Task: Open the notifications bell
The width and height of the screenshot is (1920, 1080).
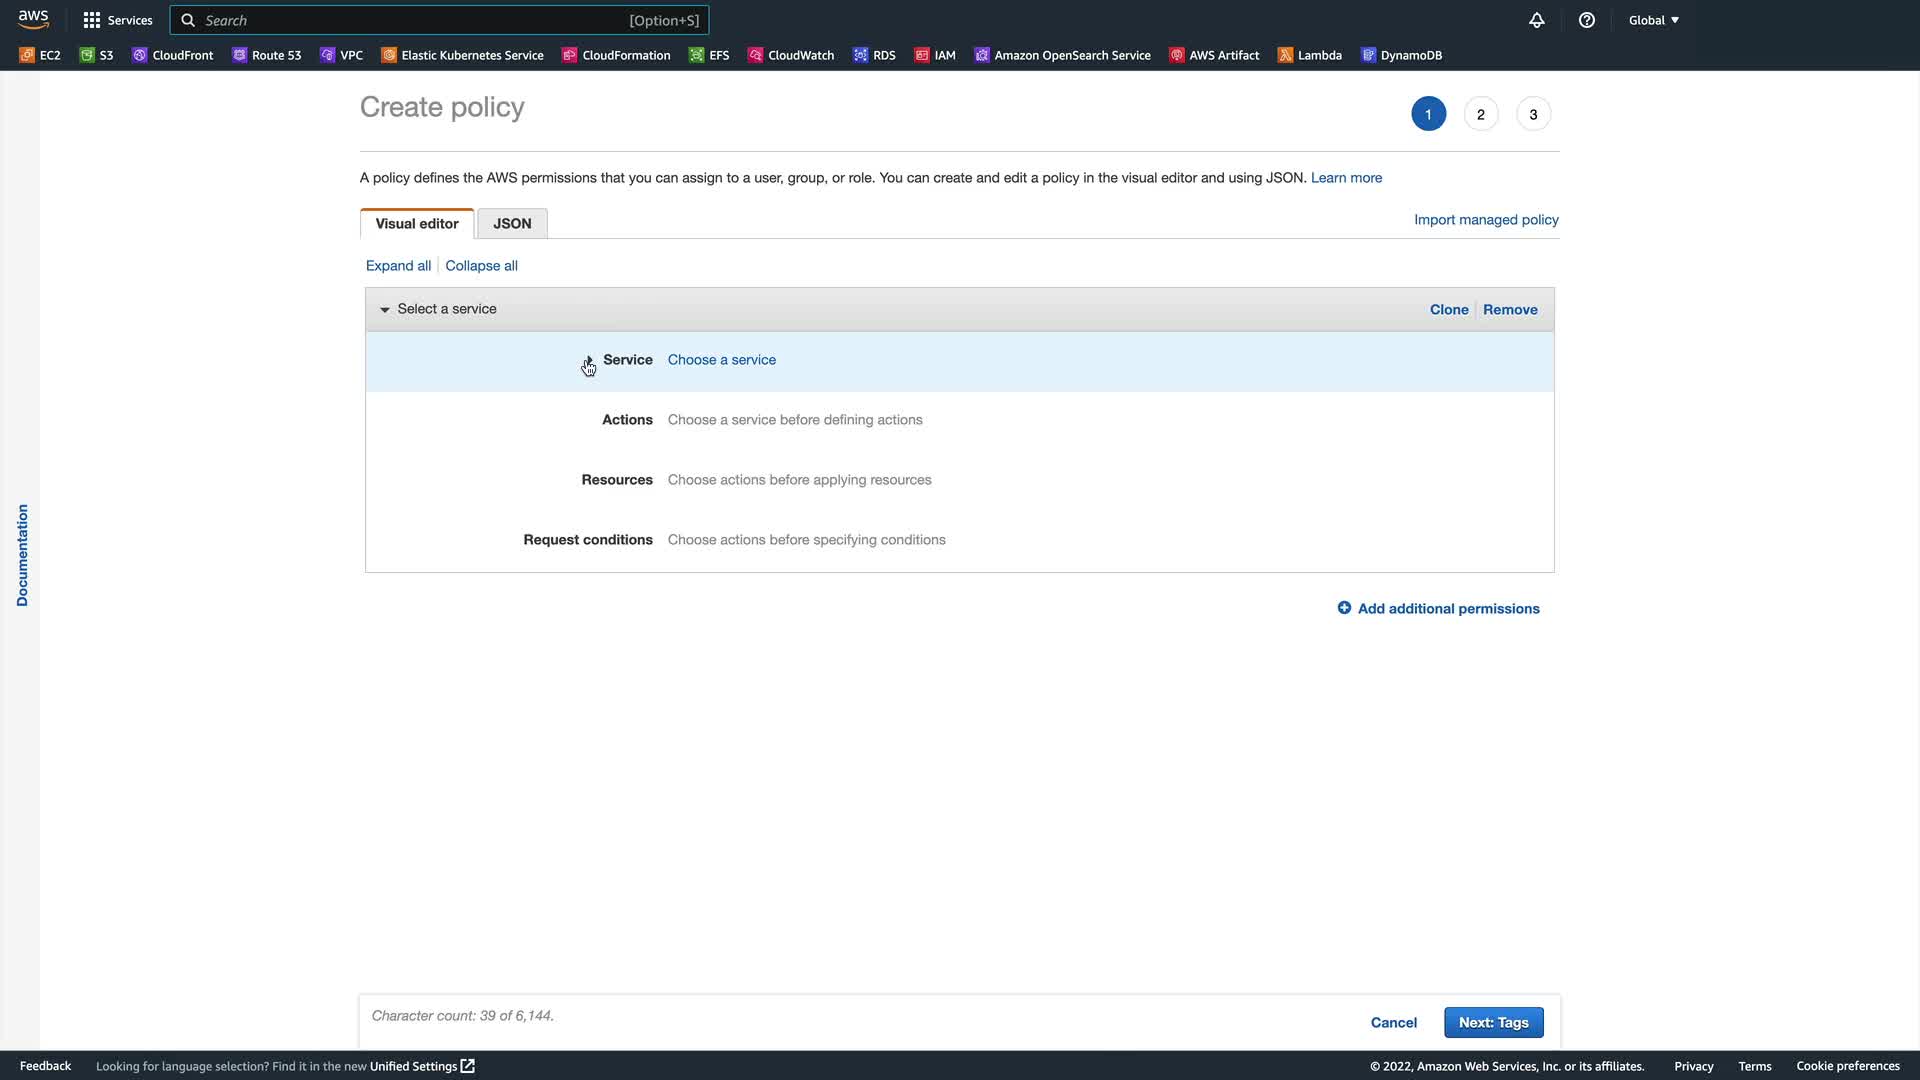Action: click(1537, 20)
